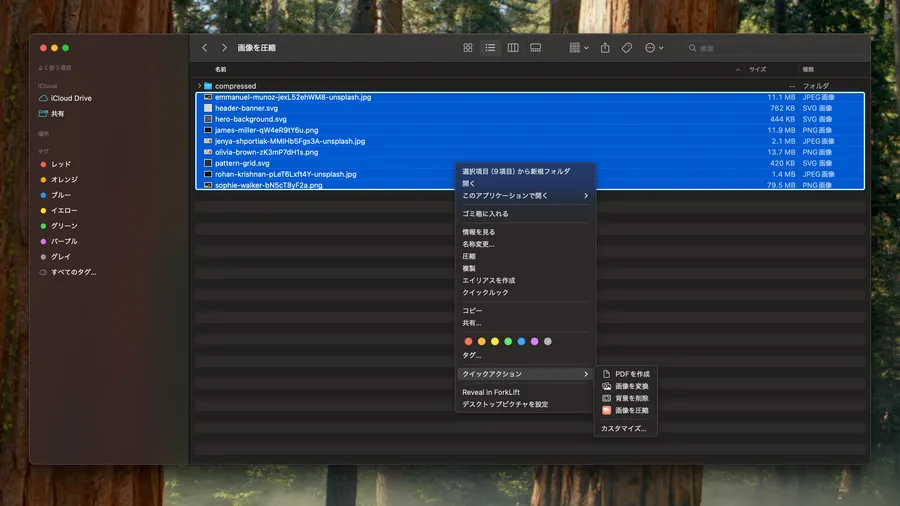The width and height of the screenshot is (900, 506).
Task: Select イエロー tag in the sidebar
Action: point(59,211)
